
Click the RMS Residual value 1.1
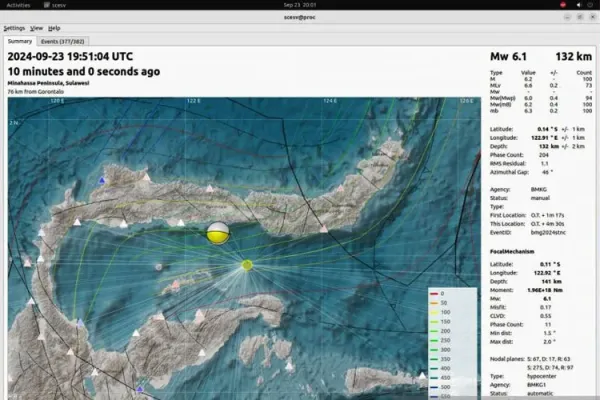pyautogui.click(x=544, y=163)
